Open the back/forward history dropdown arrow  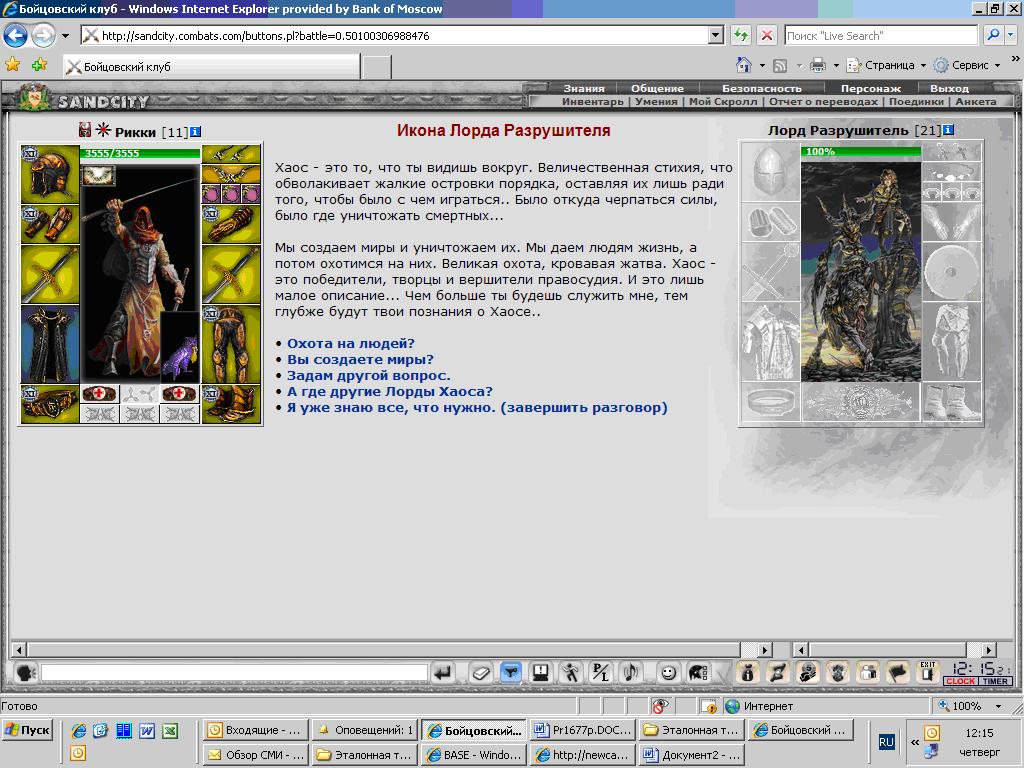[65, 35]
